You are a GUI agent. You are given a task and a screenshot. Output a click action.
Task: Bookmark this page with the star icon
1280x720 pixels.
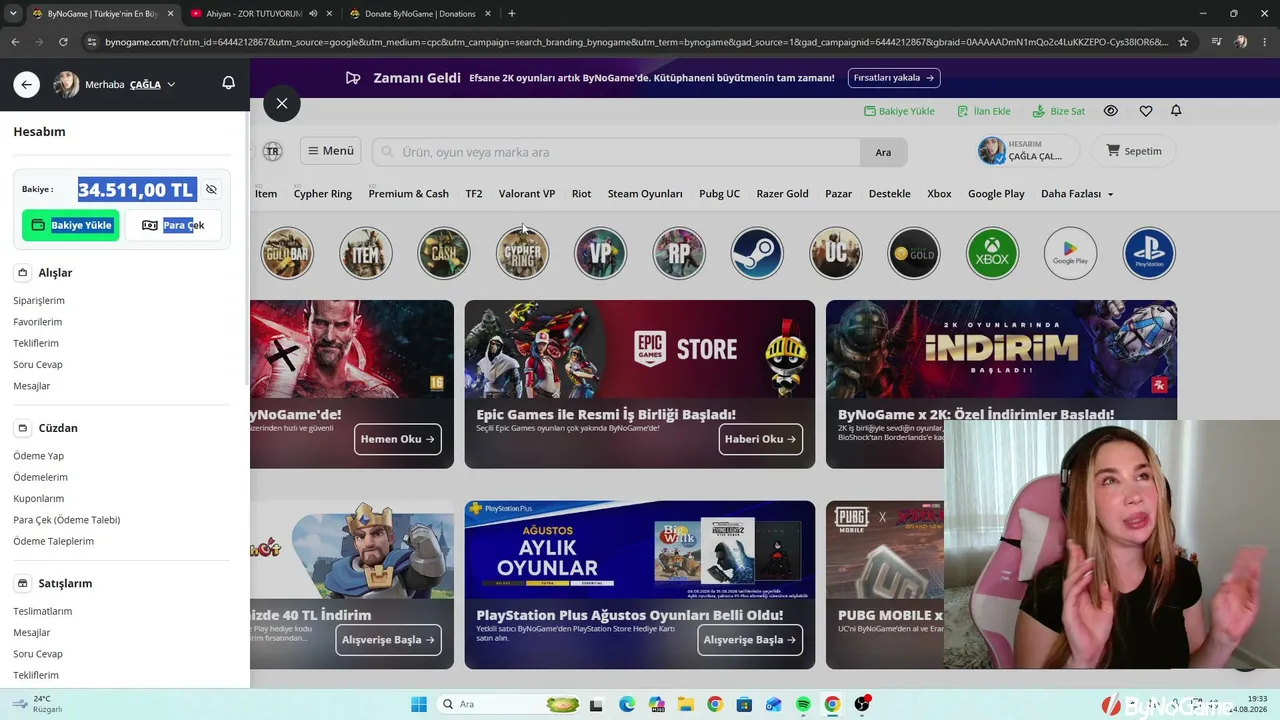click(1184, 42)
